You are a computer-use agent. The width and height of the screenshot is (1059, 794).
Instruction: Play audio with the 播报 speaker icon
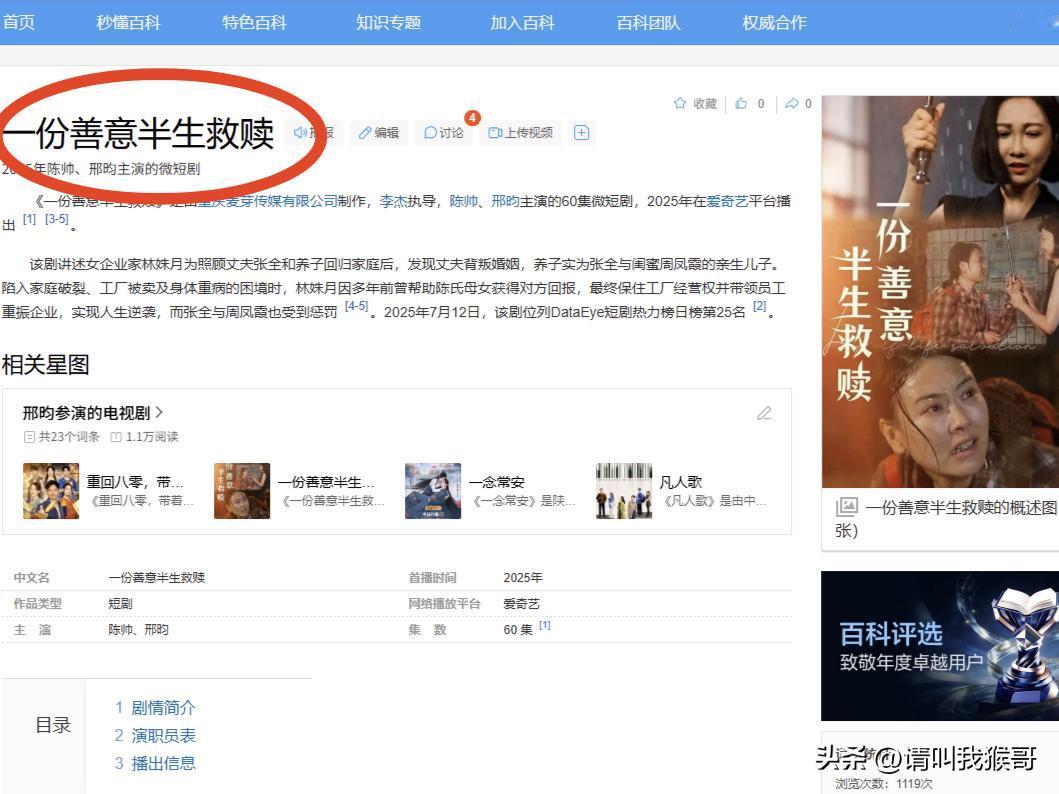click(x=302, y=132)
